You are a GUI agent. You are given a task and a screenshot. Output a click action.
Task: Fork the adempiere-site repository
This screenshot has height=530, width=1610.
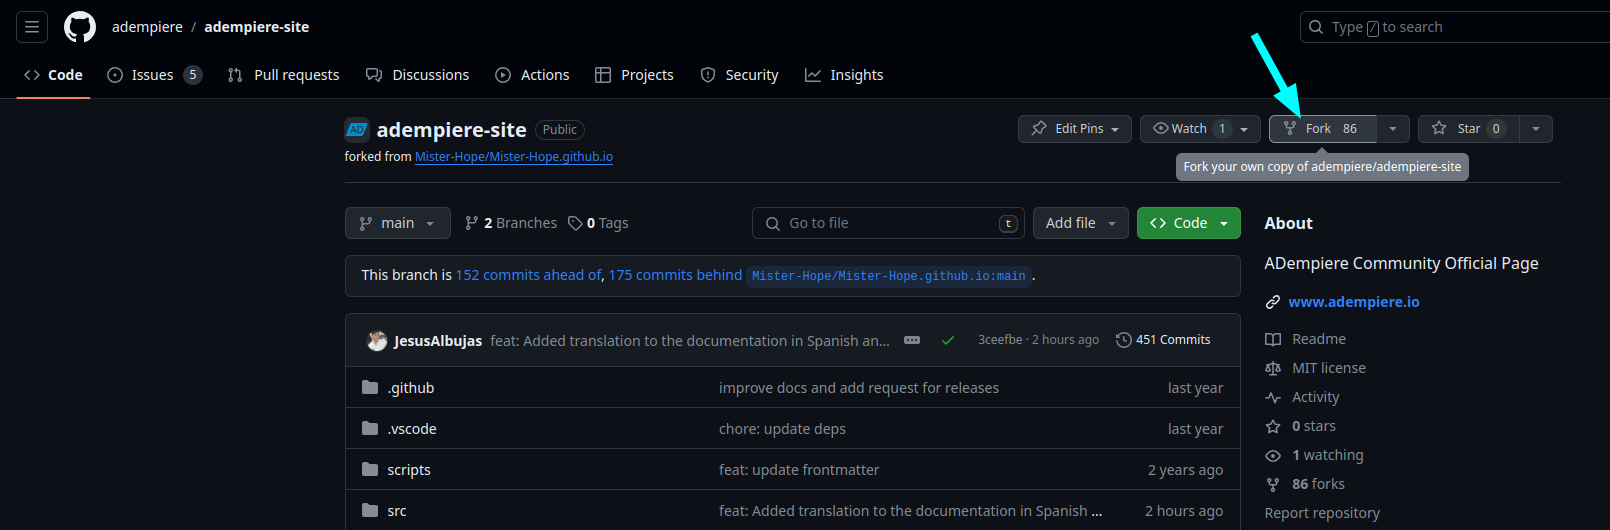[x=1323, y=129]
